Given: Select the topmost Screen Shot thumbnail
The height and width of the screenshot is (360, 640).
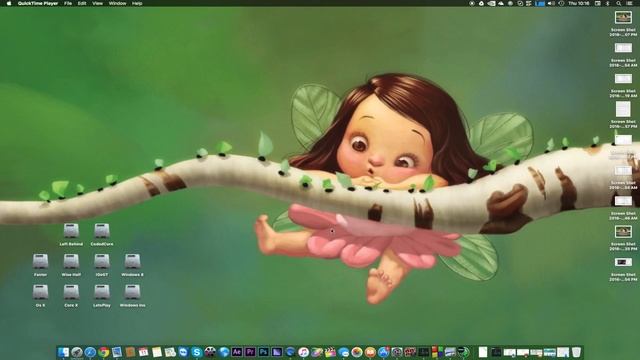Looking at the screenshot, I should [623, 18].
